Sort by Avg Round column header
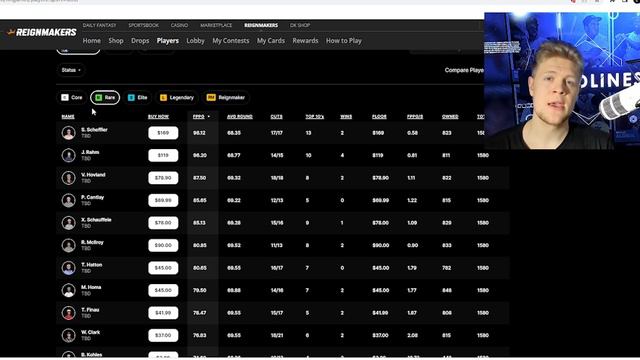The image size is (640, 360). click(240, 117)
